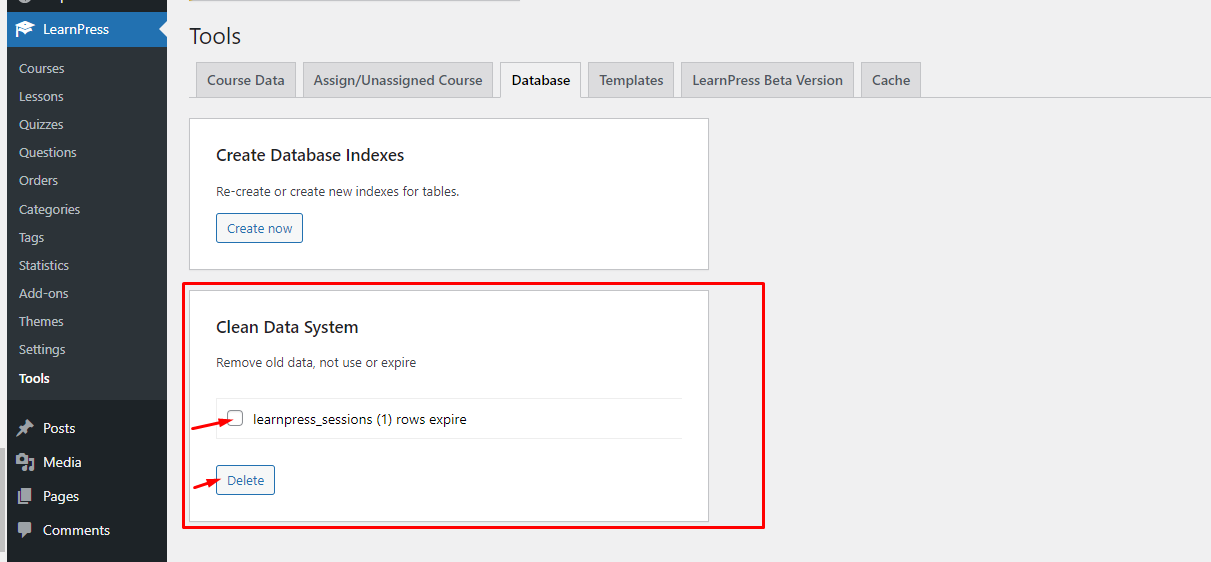Open the Pages menu label
This screenshot has width=1211, height=562.
[61, 496]
